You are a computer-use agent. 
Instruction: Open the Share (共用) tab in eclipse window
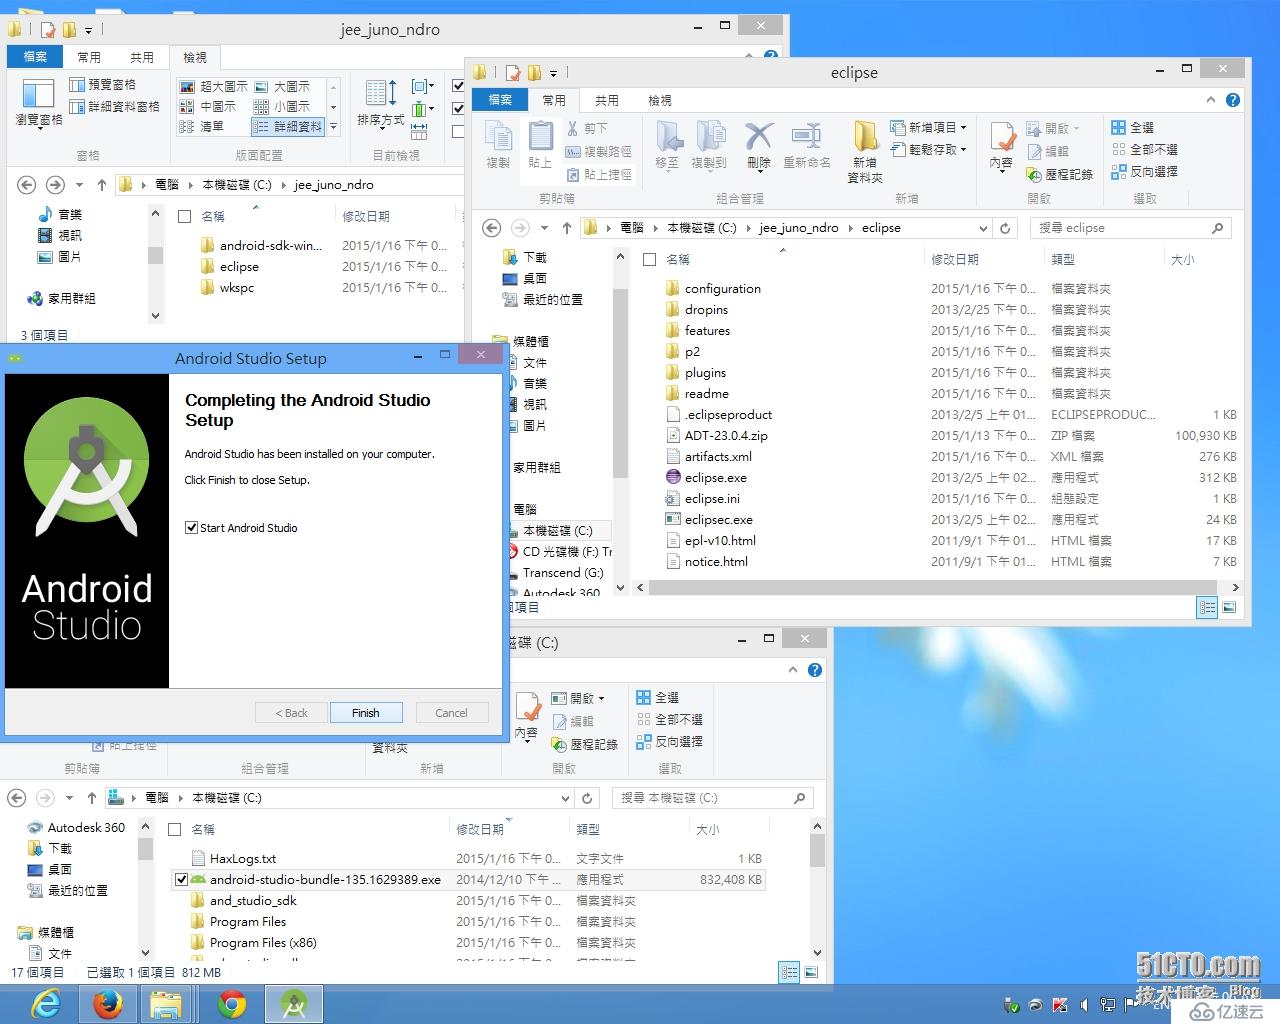(607, 100)
